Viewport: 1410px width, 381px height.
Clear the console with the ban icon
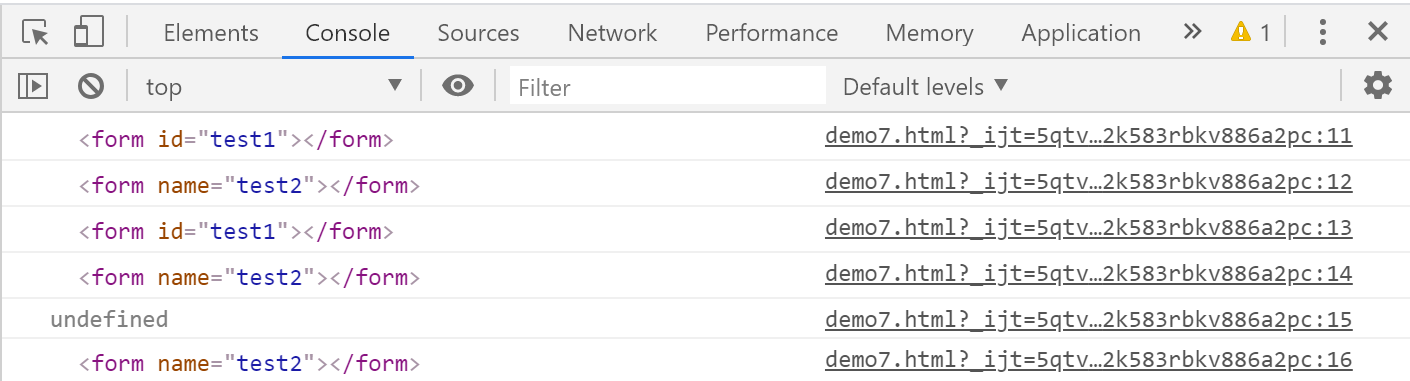point(91,86)
